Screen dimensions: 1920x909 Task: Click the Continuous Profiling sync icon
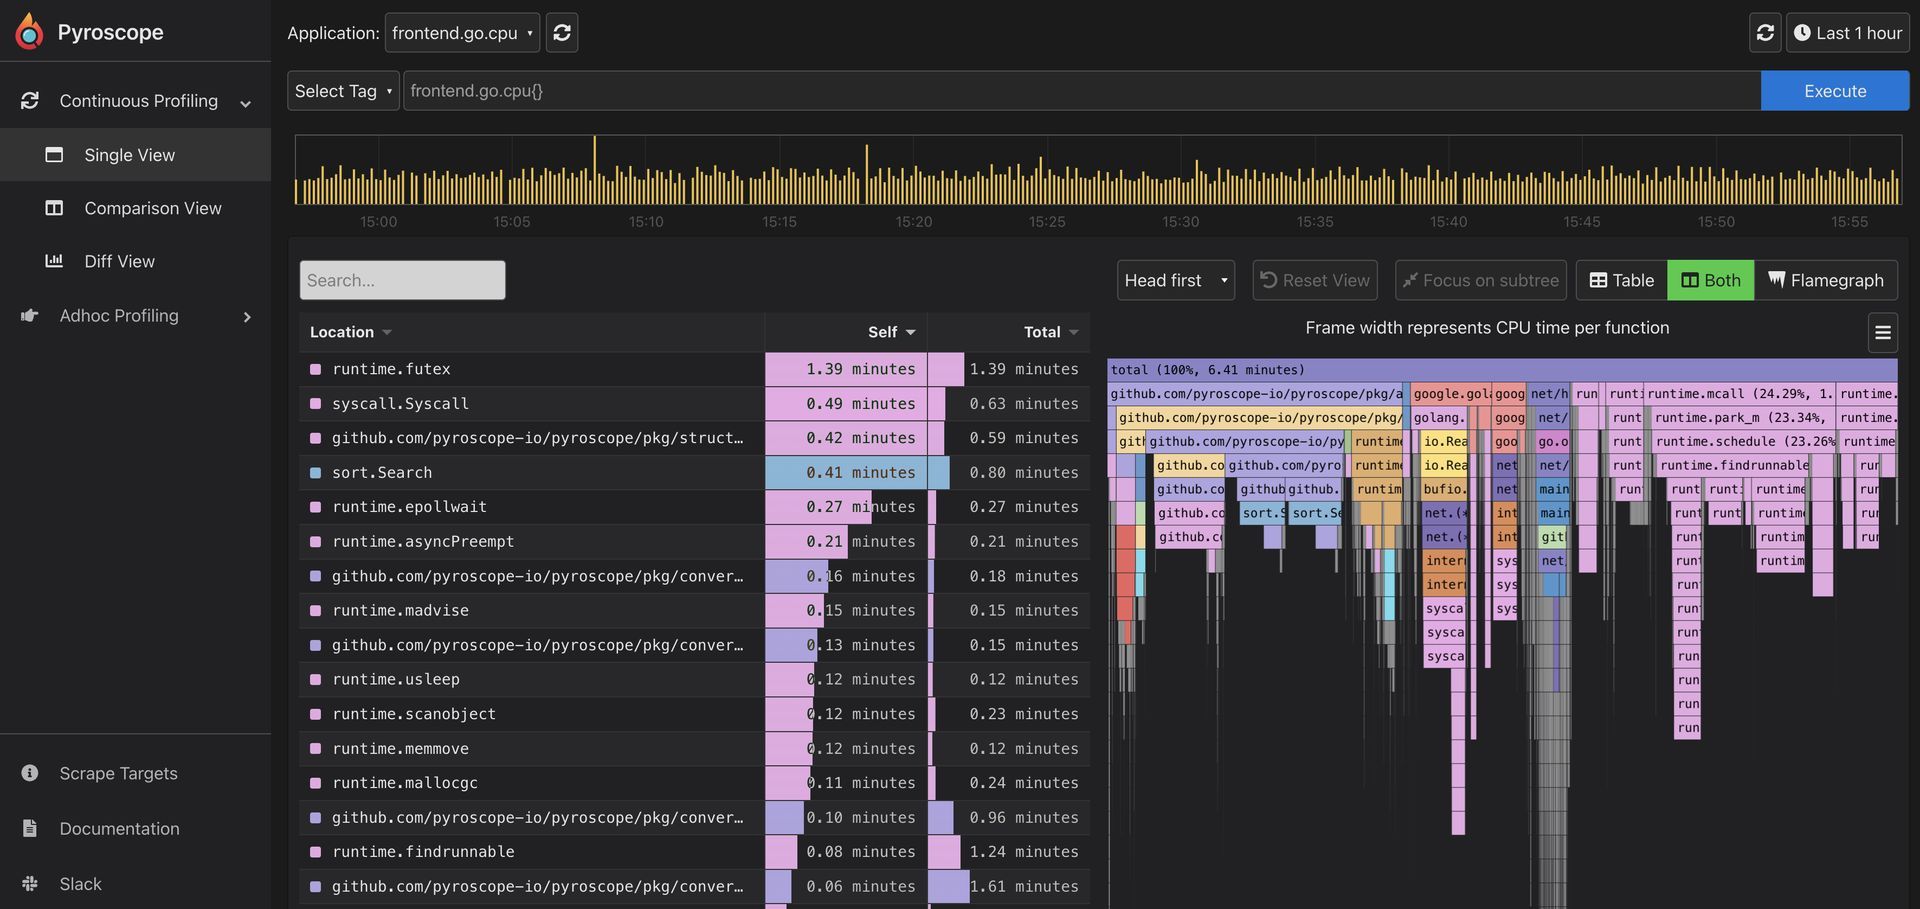[30, 101]
